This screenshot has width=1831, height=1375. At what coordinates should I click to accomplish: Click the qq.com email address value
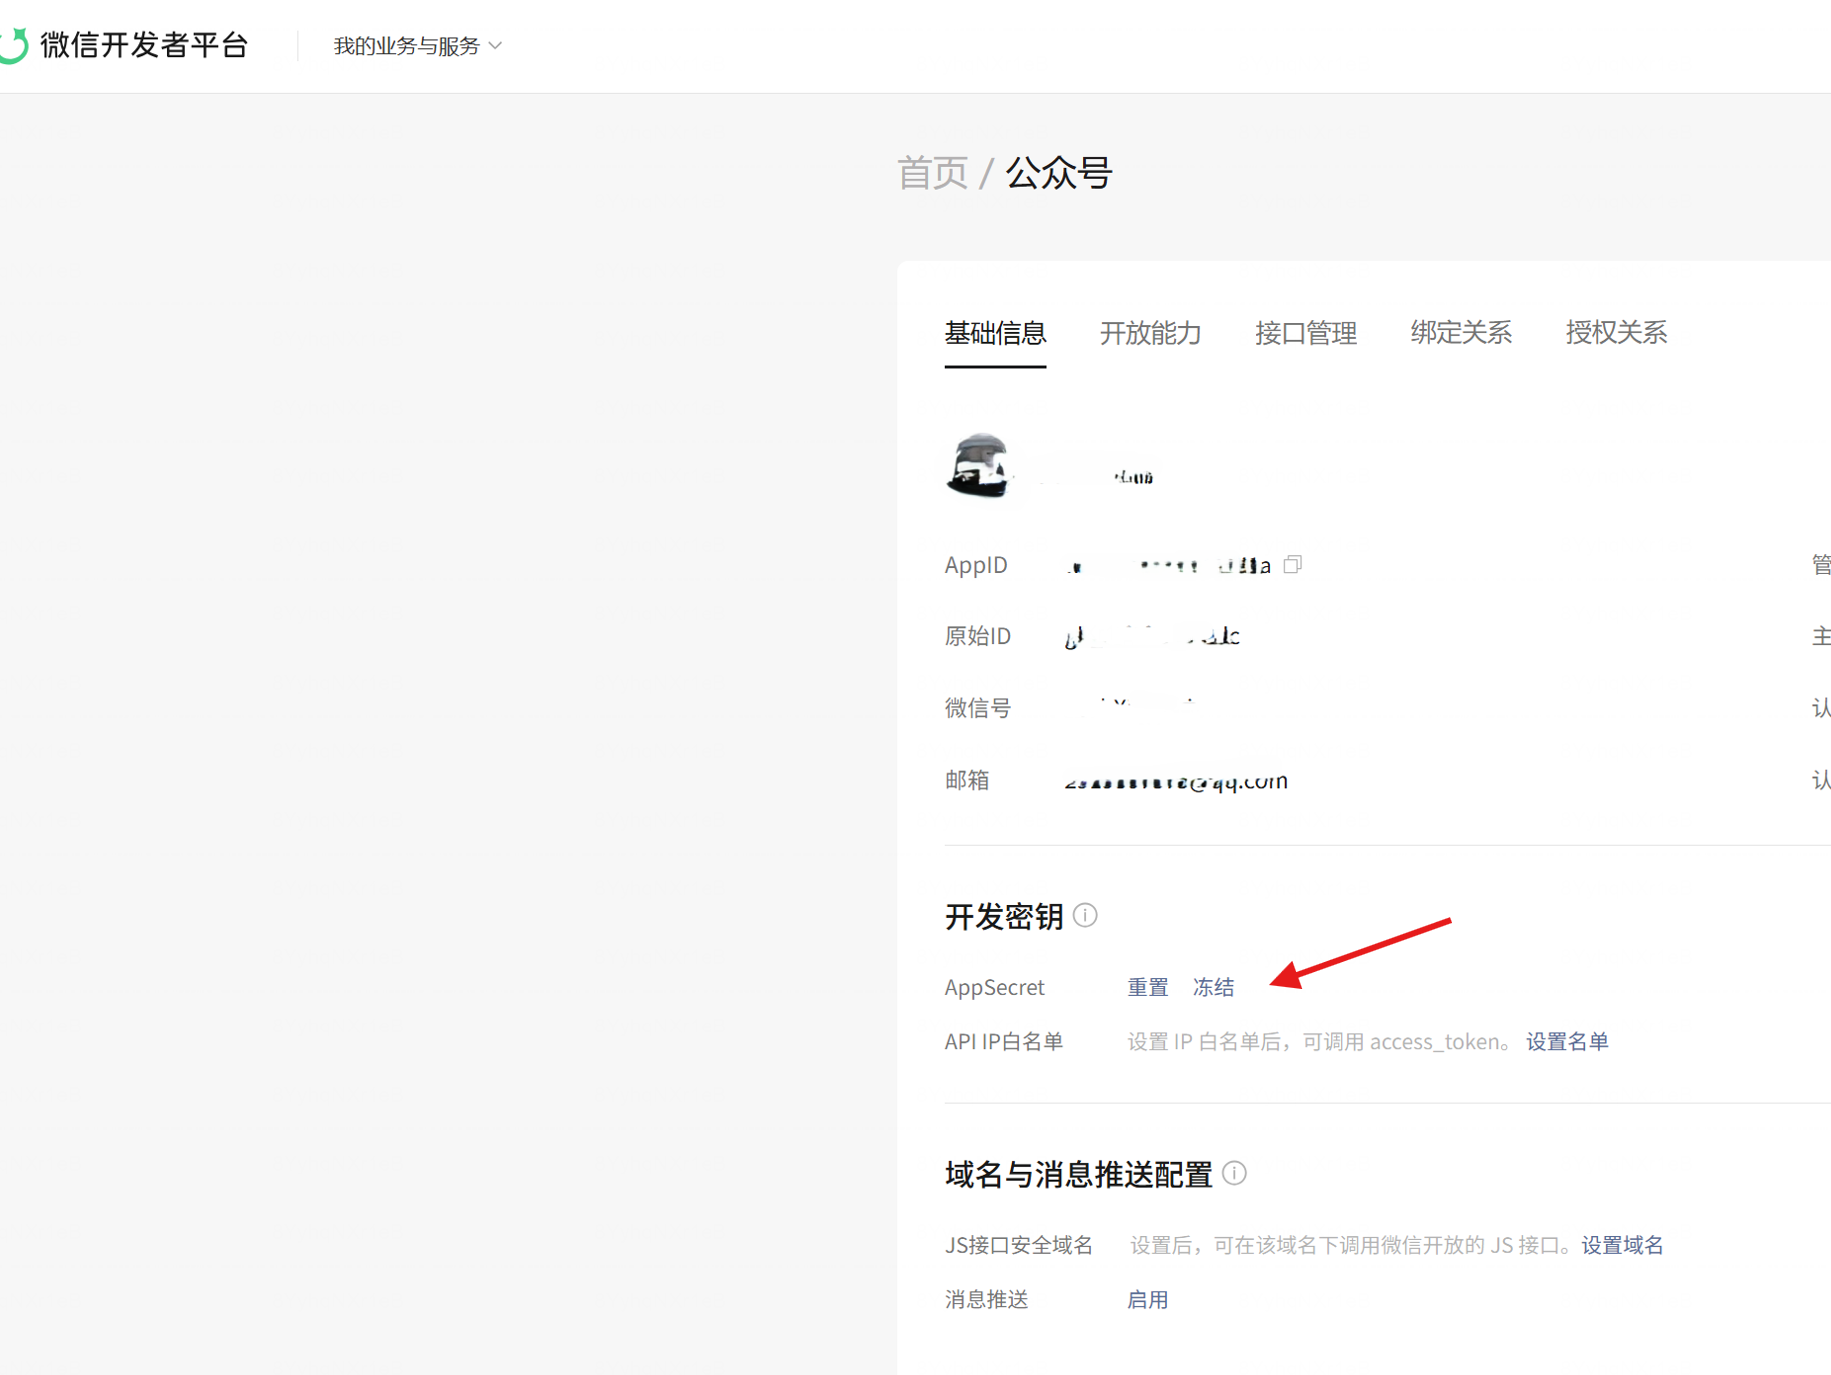[x=1176, y=781]
